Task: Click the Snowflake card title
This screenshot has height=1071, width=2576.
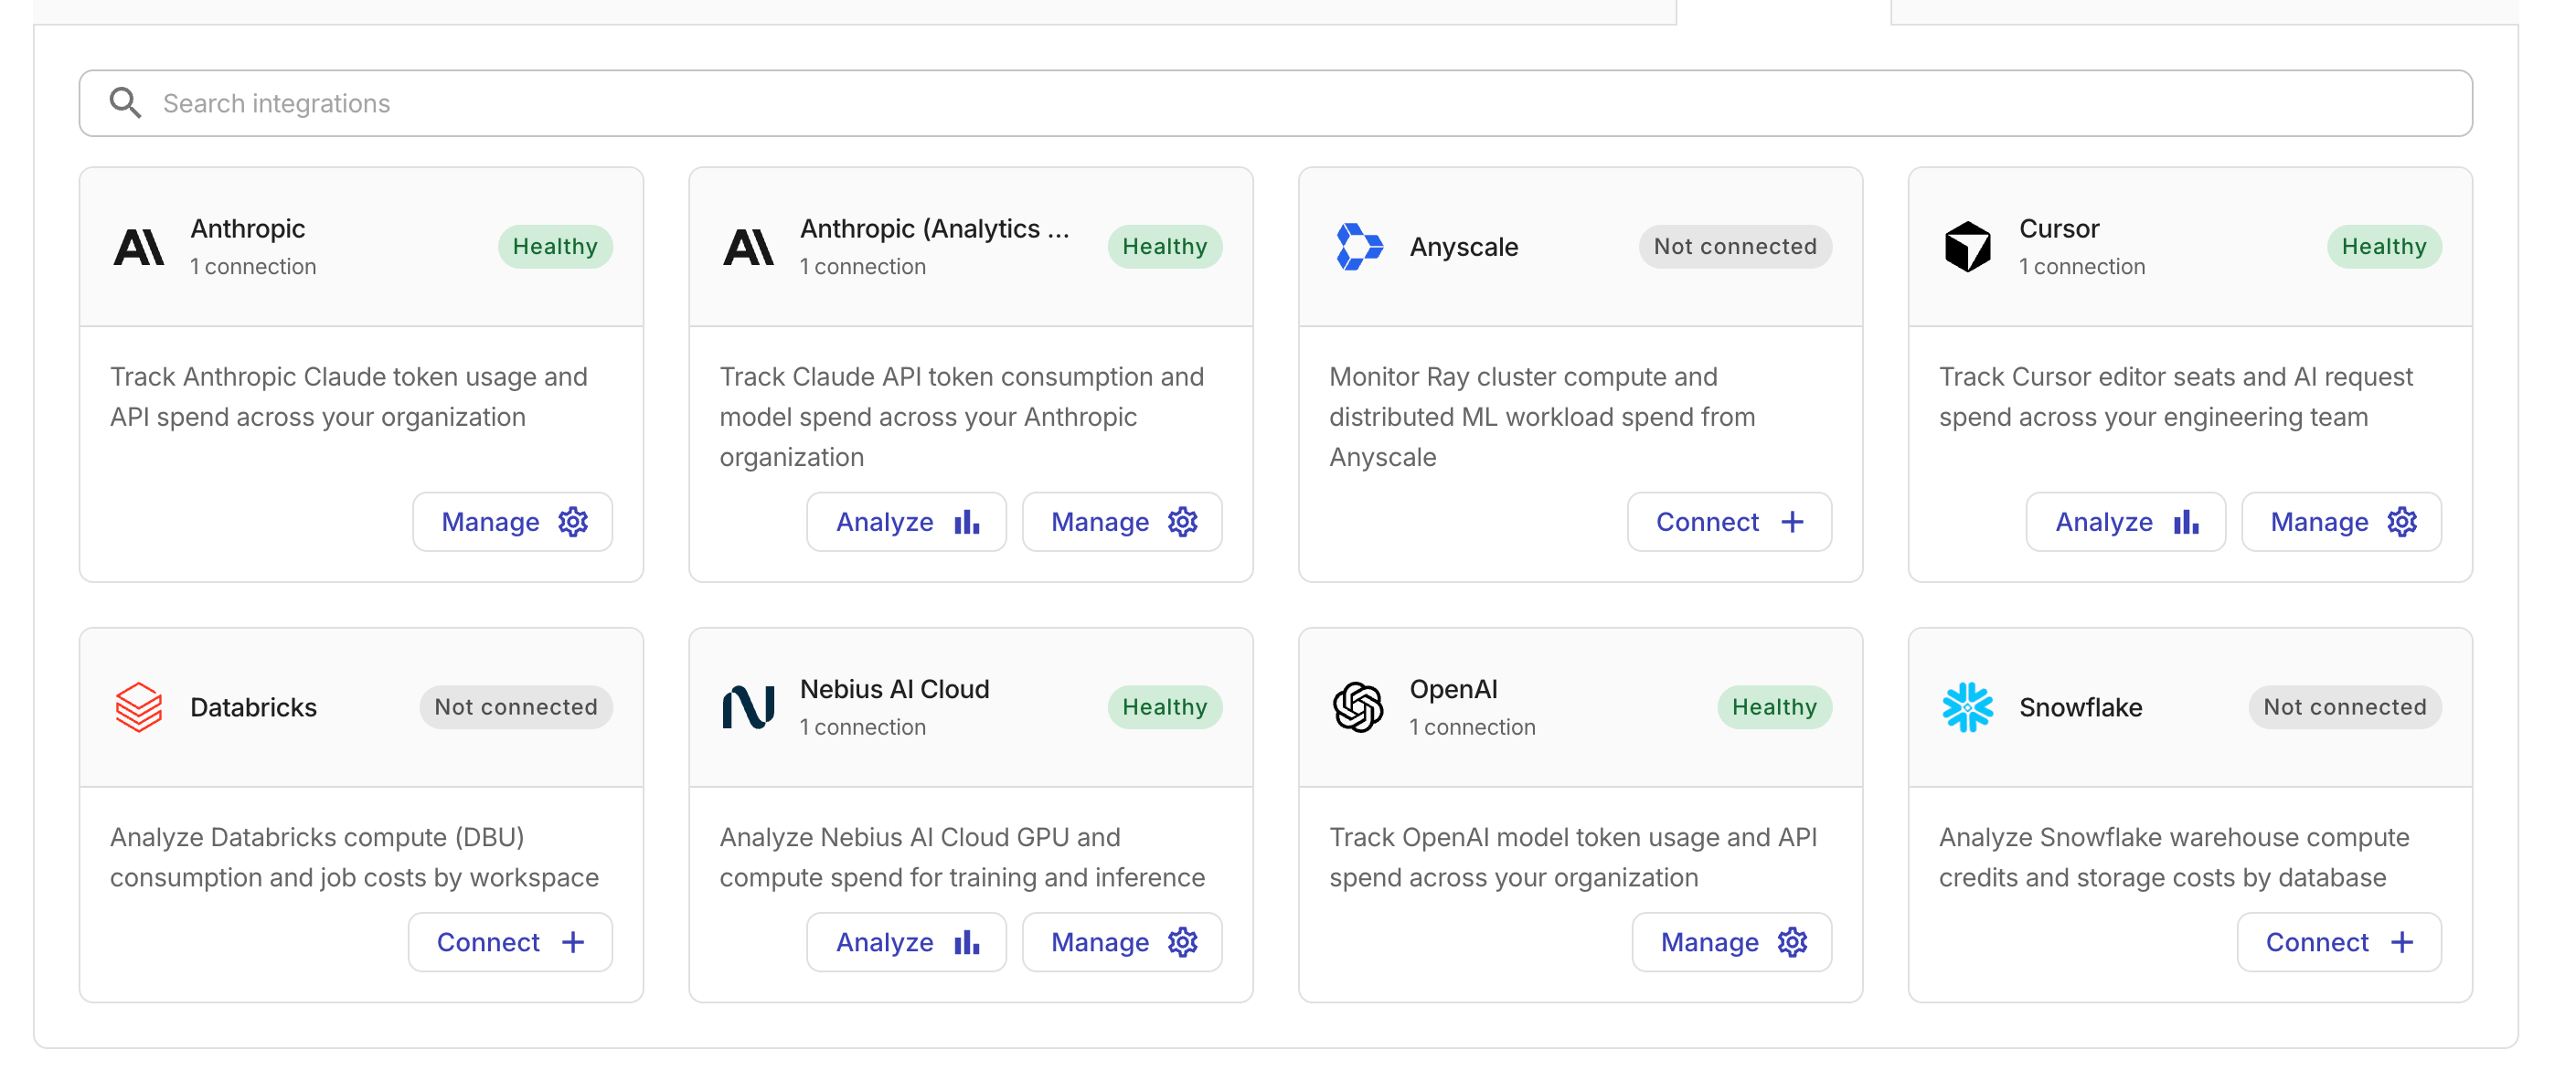Action: (2080, 706)
